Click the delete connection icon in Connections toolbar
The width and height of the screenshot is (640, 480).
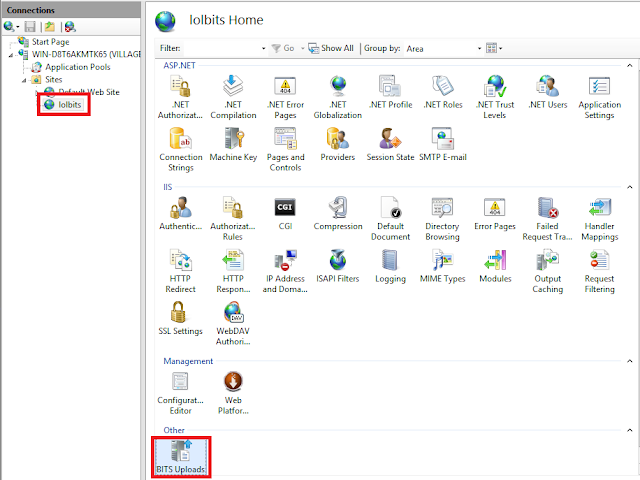70,27
